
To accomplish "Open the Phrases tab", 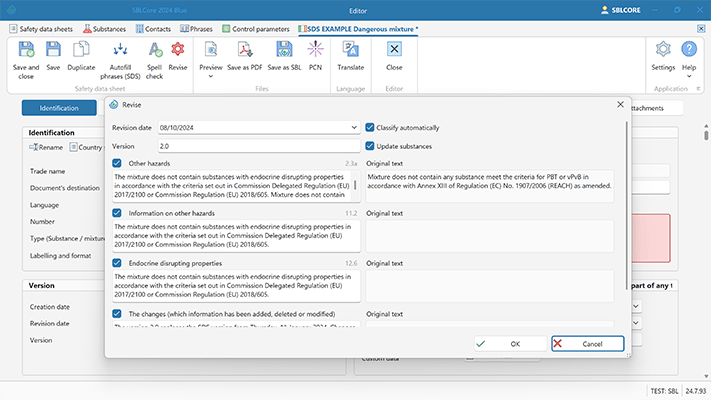I will pos(196,29).
